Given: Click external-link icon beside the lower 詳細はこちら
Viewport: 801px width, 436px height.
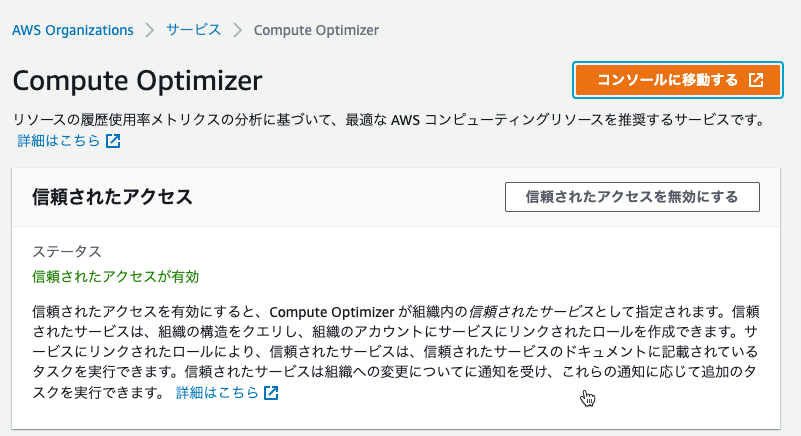Looking at the screenshot, I should (x=271, y=393).
